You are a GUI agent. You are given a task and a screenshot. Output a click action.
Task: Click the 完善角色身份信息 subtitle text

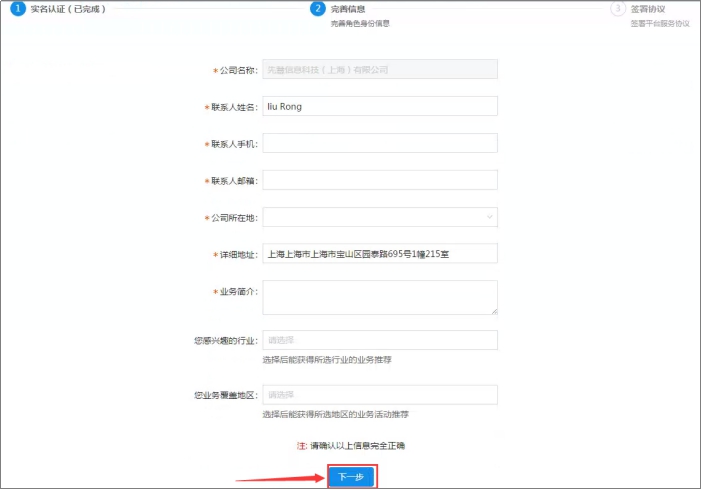pyautogui.click(x=360, y=23)
